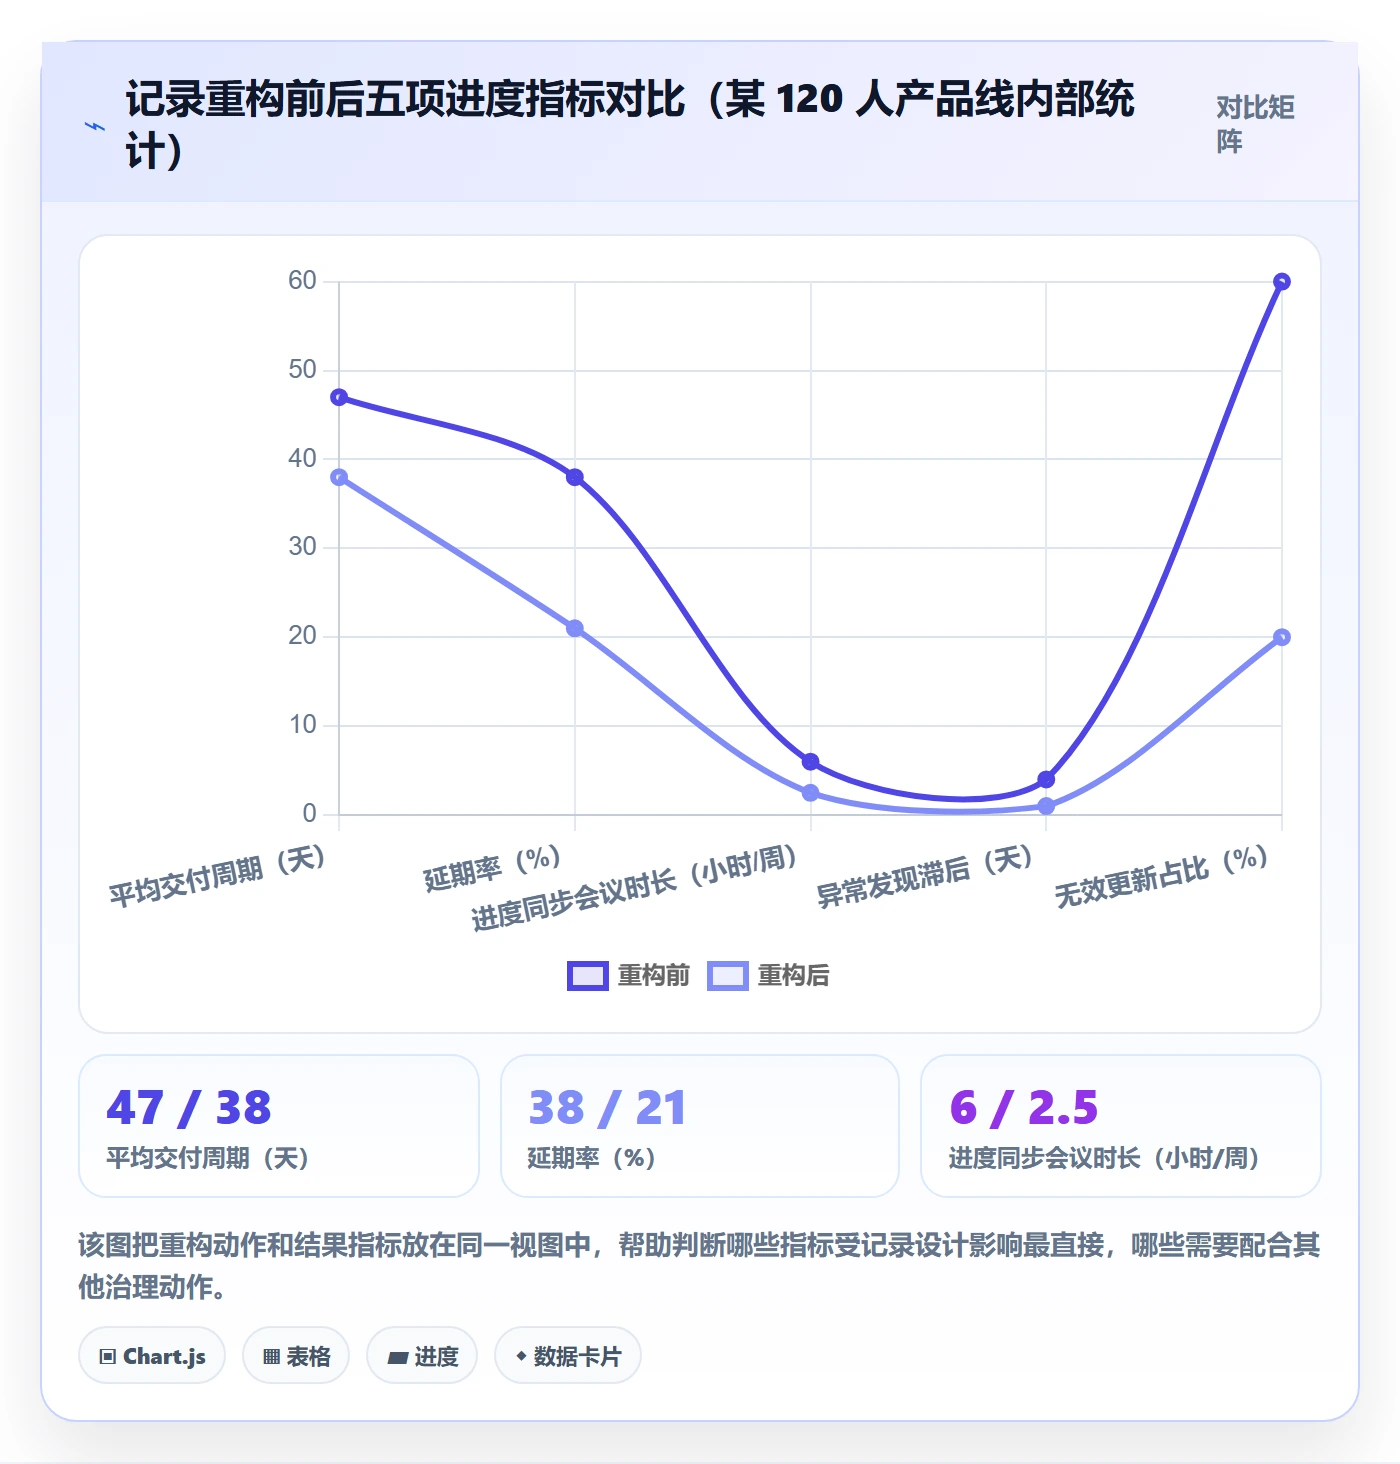1400x1464 pixels.
Task: Click the 延期率（%） axis label
Action: [x=493, y=867]
